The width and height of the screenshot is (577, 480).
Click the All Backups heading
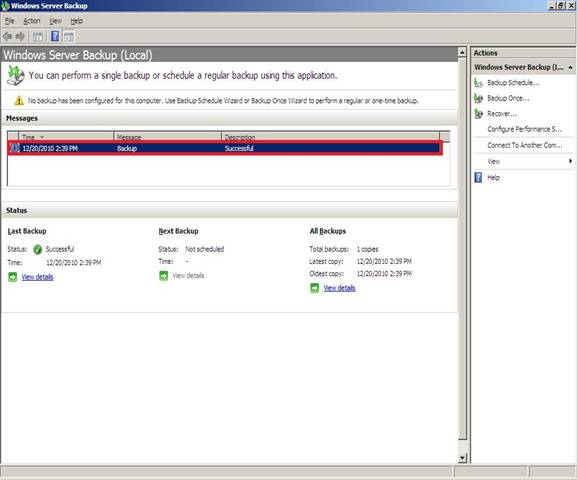[x=328, y=231]
